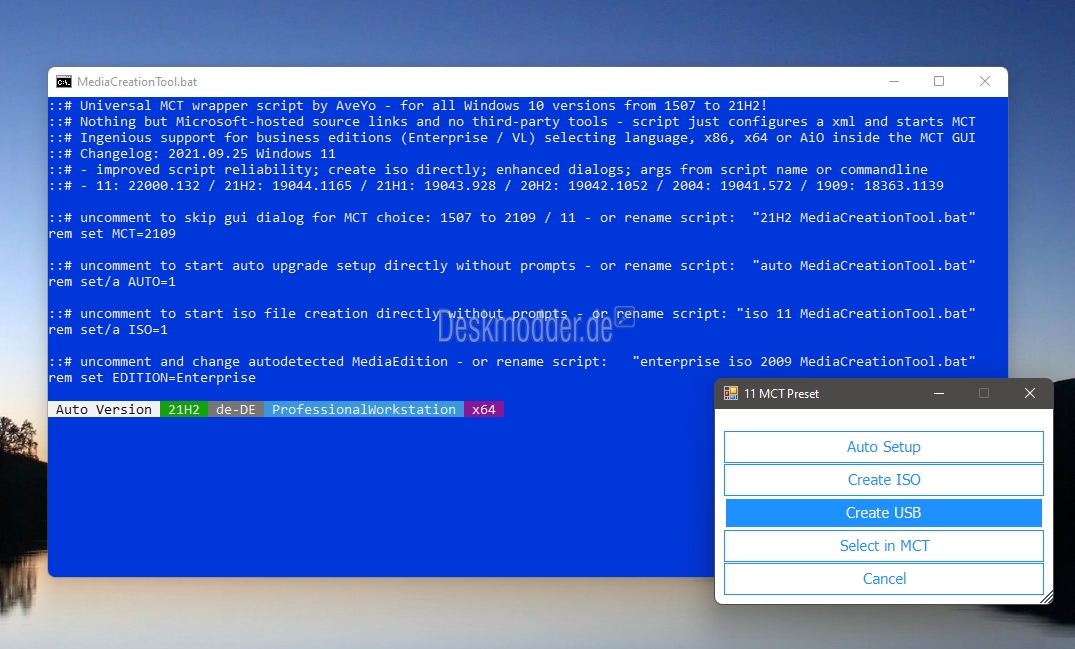Viewport: 1075px width, 649px height.
Task: Click the 11 MCT Preset dialog icon
Action: pos(731,394)
